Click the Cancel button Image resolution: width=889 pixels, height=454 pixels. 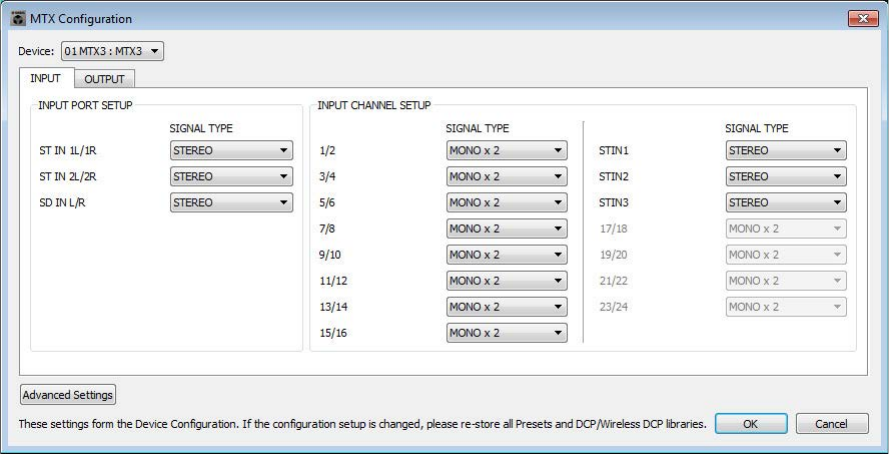pos(832,423)
